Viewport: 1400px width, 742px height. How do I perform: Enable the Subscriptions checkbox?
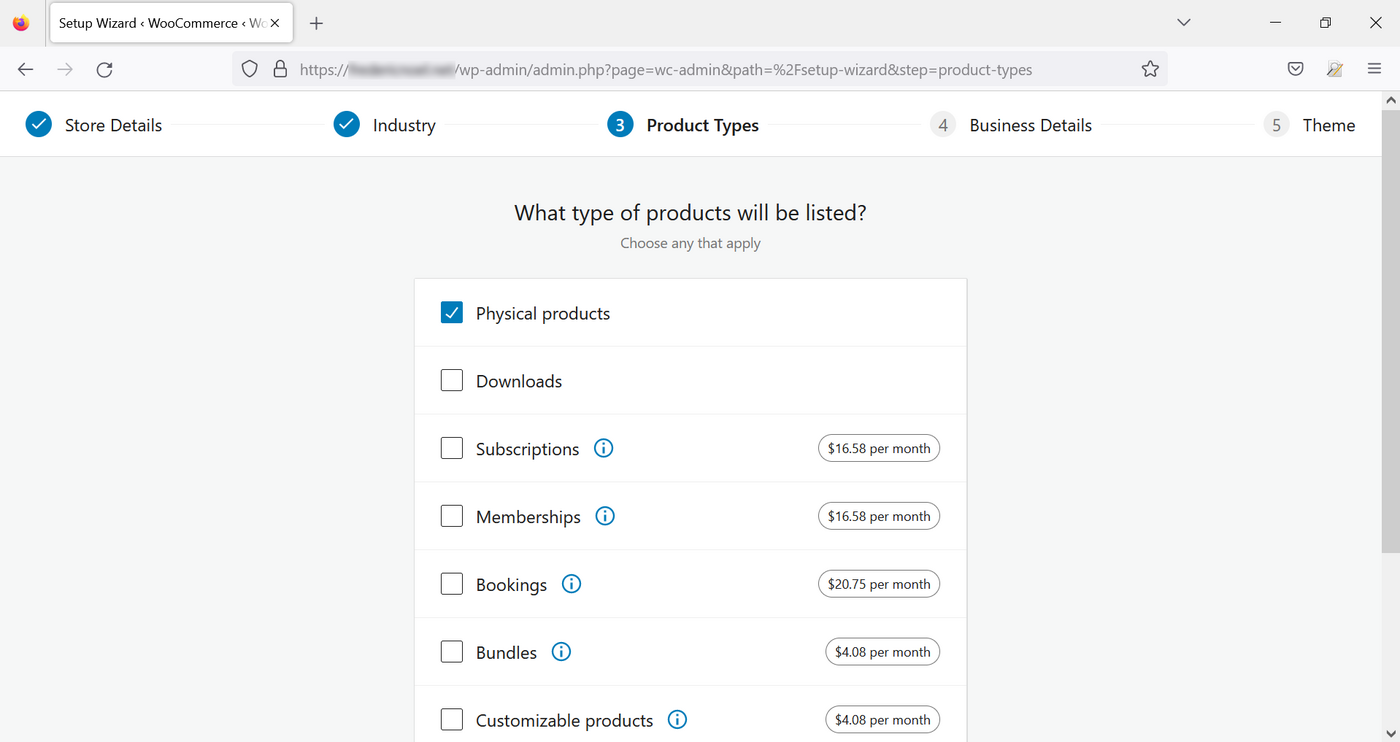[451, 448]
